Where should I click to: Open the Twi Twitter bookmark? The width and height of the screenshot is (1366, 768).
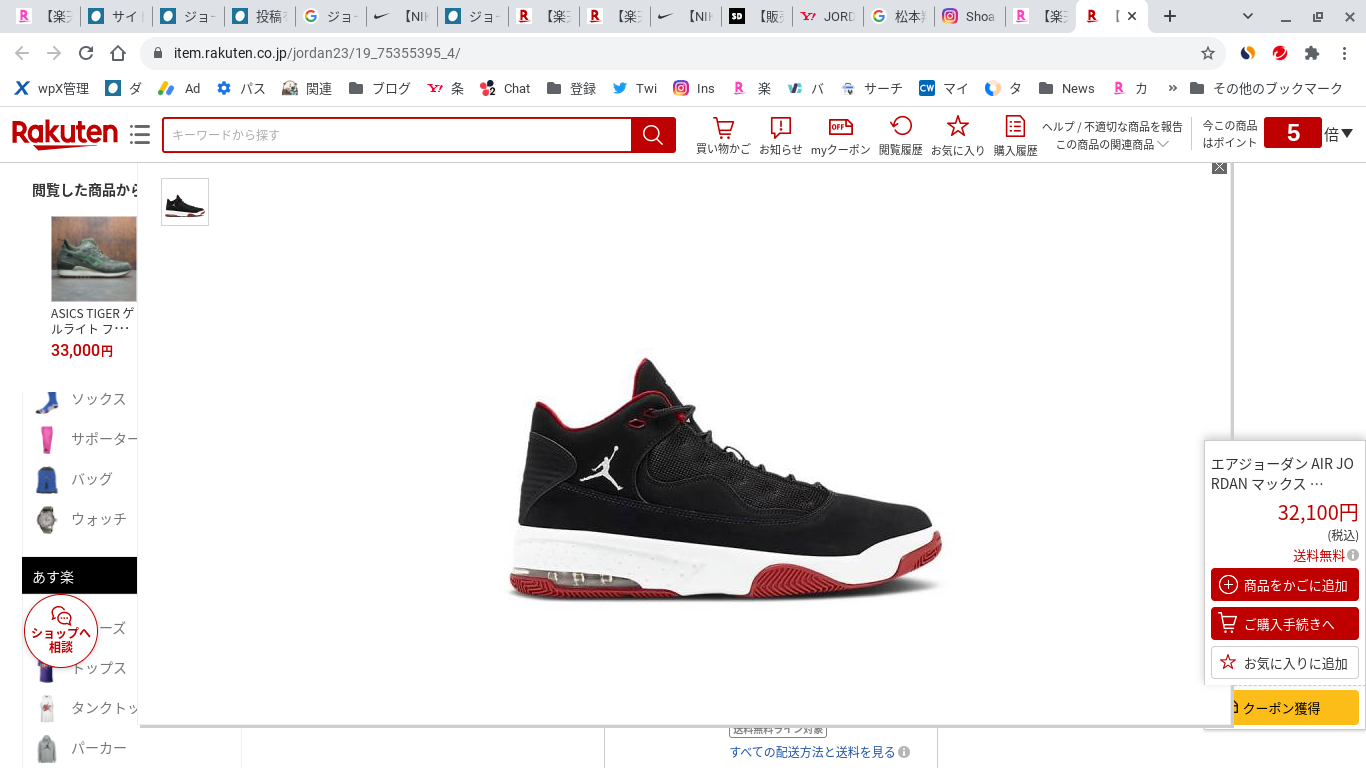(634, 88)
